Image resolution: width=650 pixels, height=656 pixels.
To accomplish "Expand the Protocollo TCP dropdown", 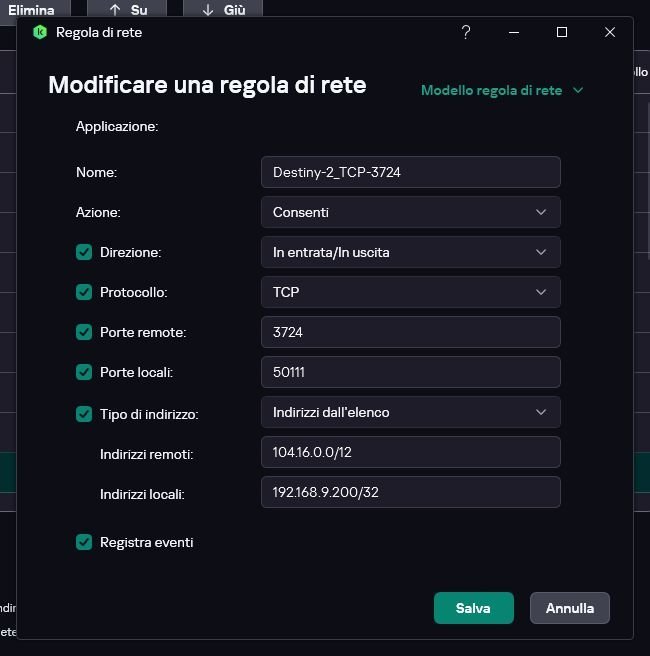I will point(410,292).
